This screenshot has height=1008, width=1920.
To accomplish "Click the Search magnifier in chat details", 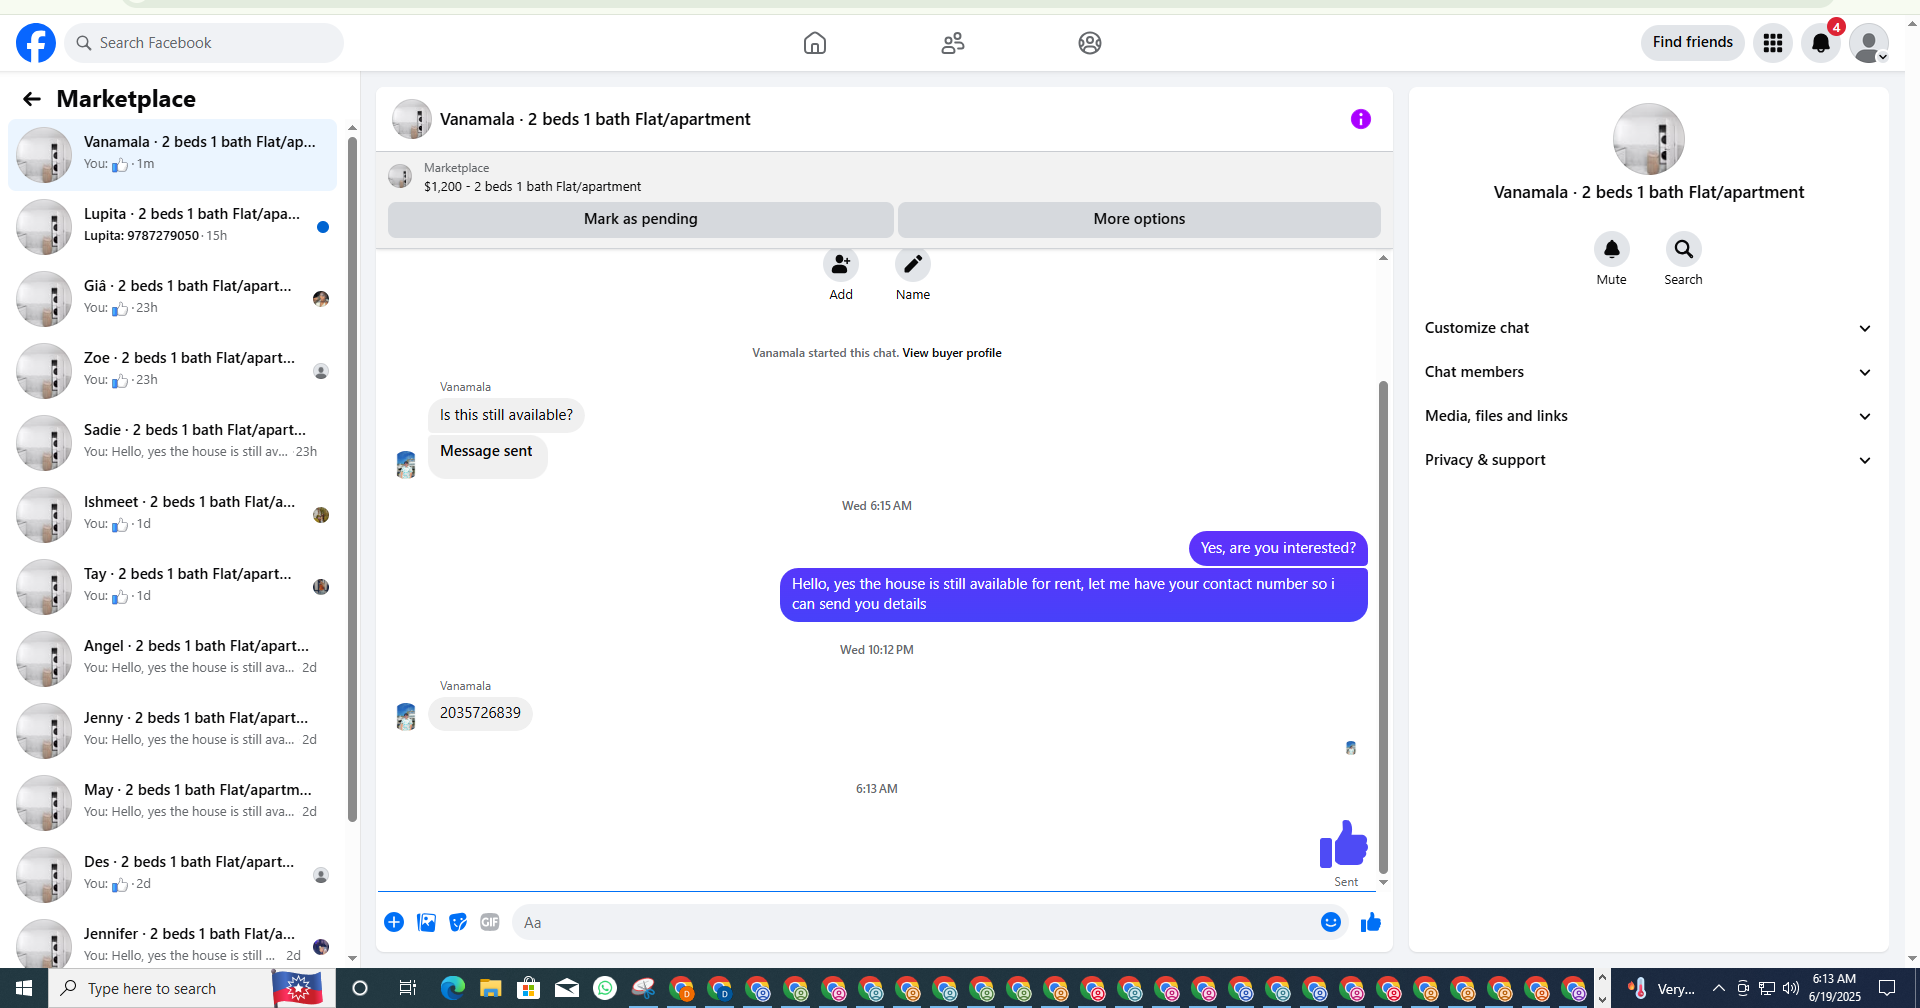I will [1684, 249].
